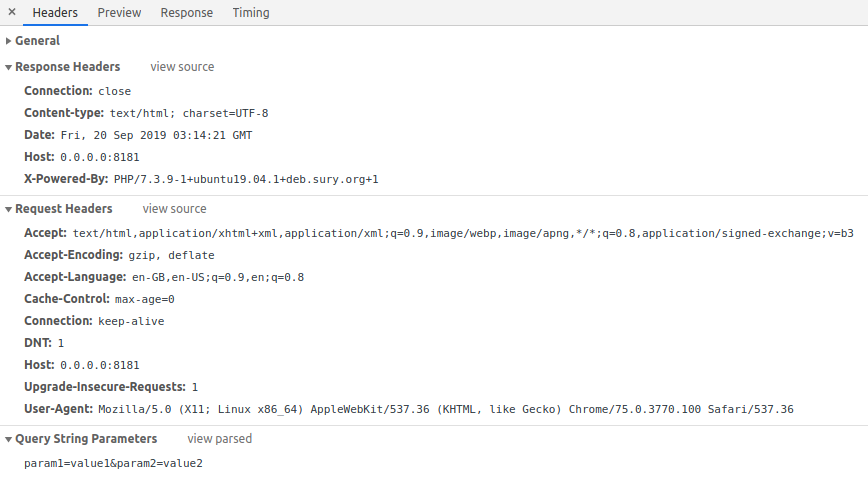Screen dimensions: 868x478
Task: Click the Accept-Language header value
Action: (218, 277)
